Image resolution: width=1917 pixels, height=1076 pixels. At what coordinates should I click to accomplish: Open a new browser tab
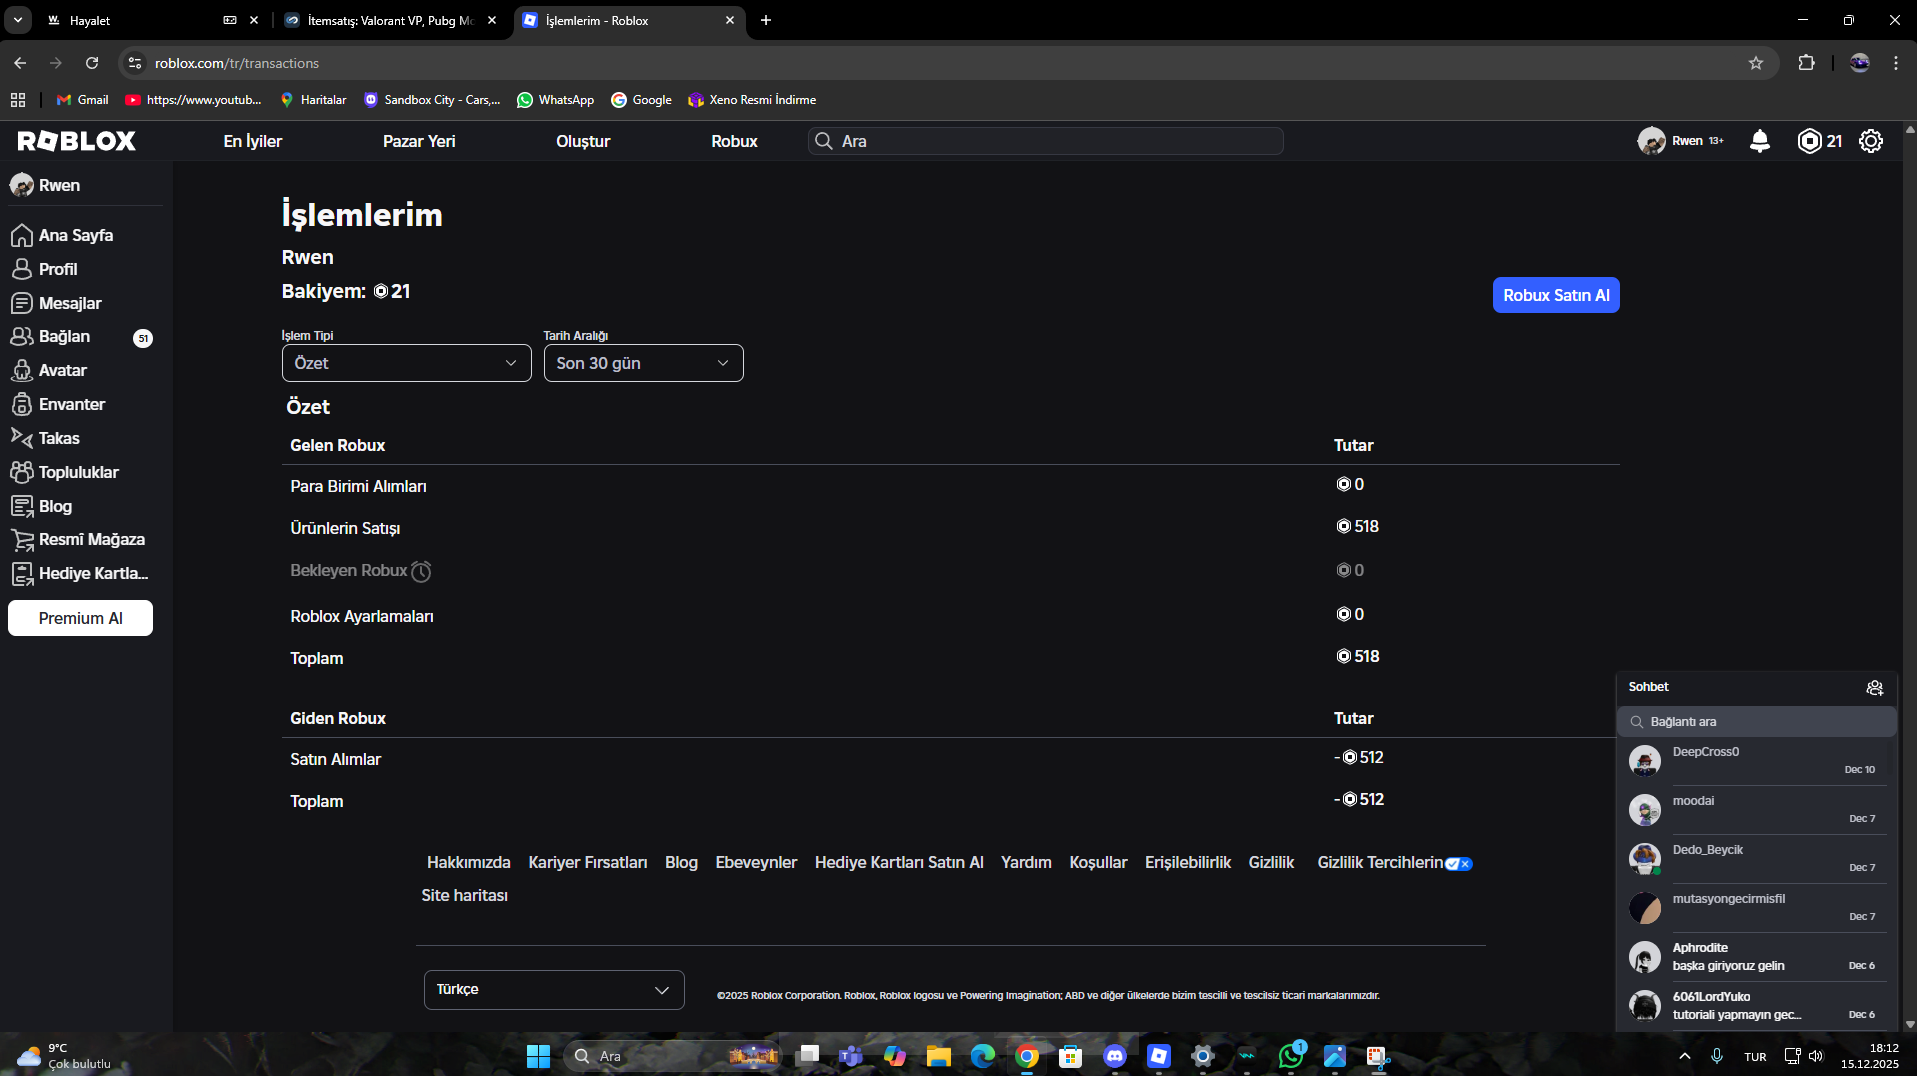(766, 20)
